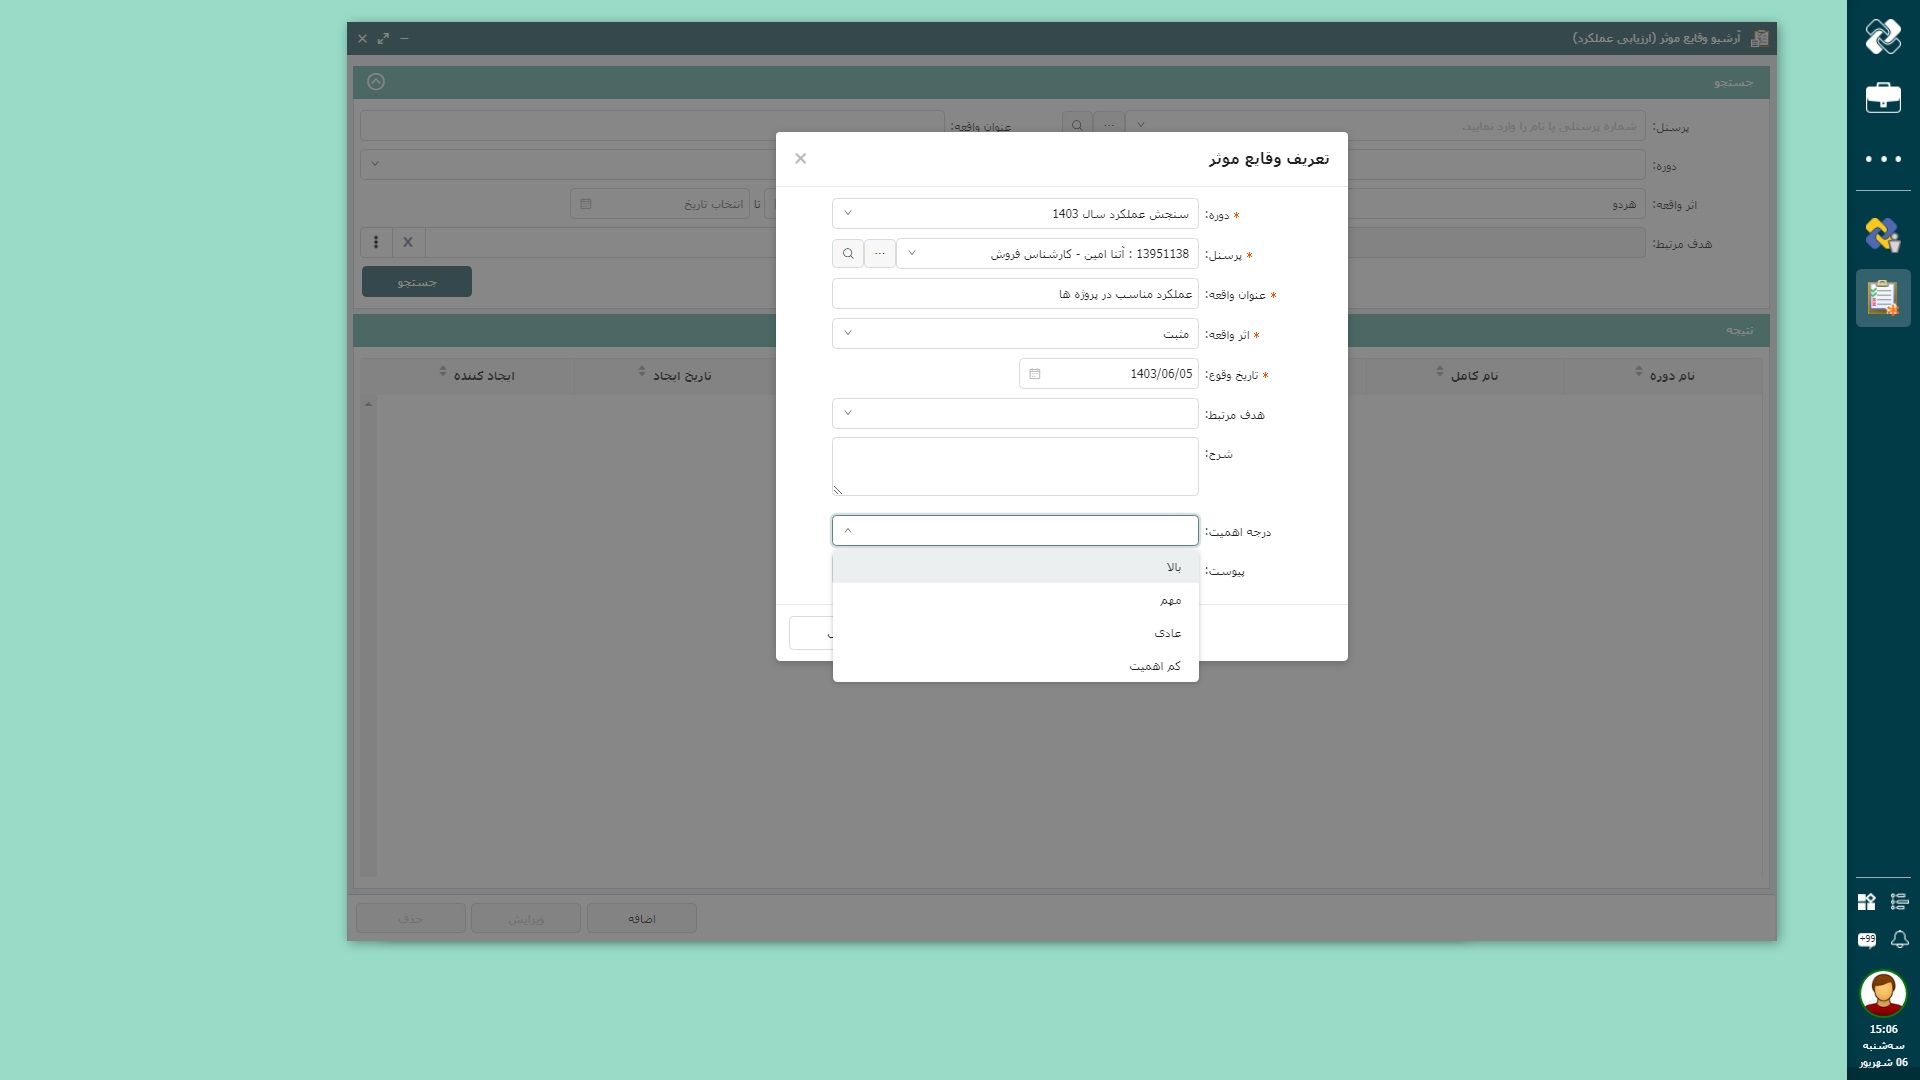Viewport: 1920px width, 1080px height.
Task: Click the performance evaluation clipboard icon
Action: [1882, 298]
